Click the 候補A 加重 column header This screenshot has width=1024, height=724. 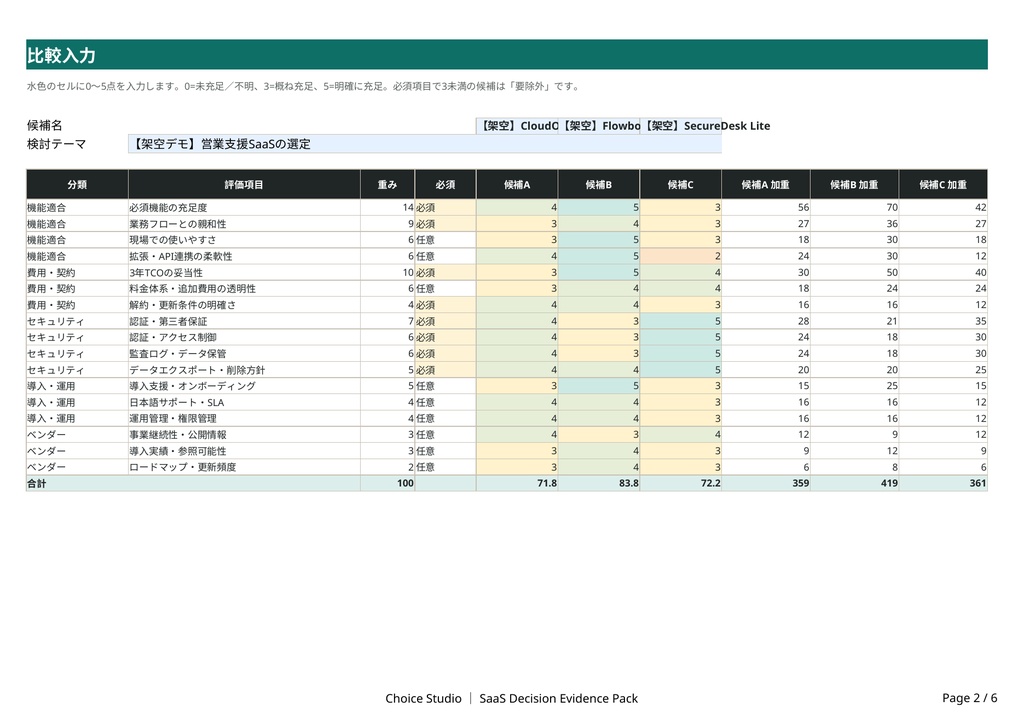click(766, 185)
